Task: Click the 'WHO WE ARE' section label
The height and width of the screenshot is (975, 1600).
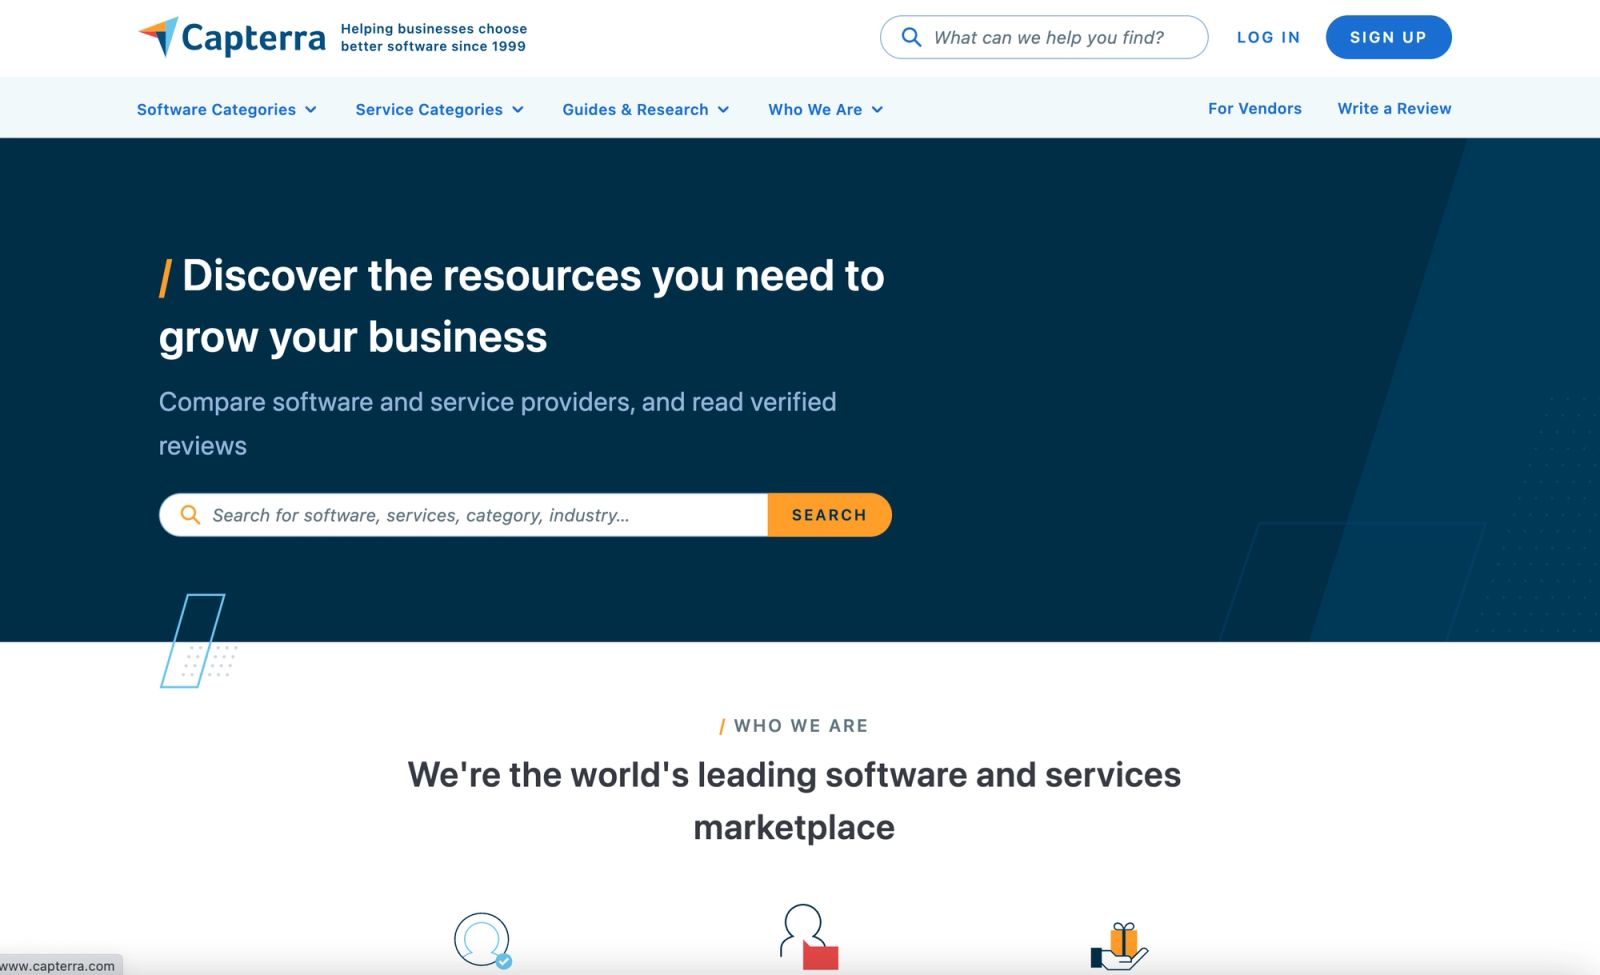Action: tap(794, 726)
